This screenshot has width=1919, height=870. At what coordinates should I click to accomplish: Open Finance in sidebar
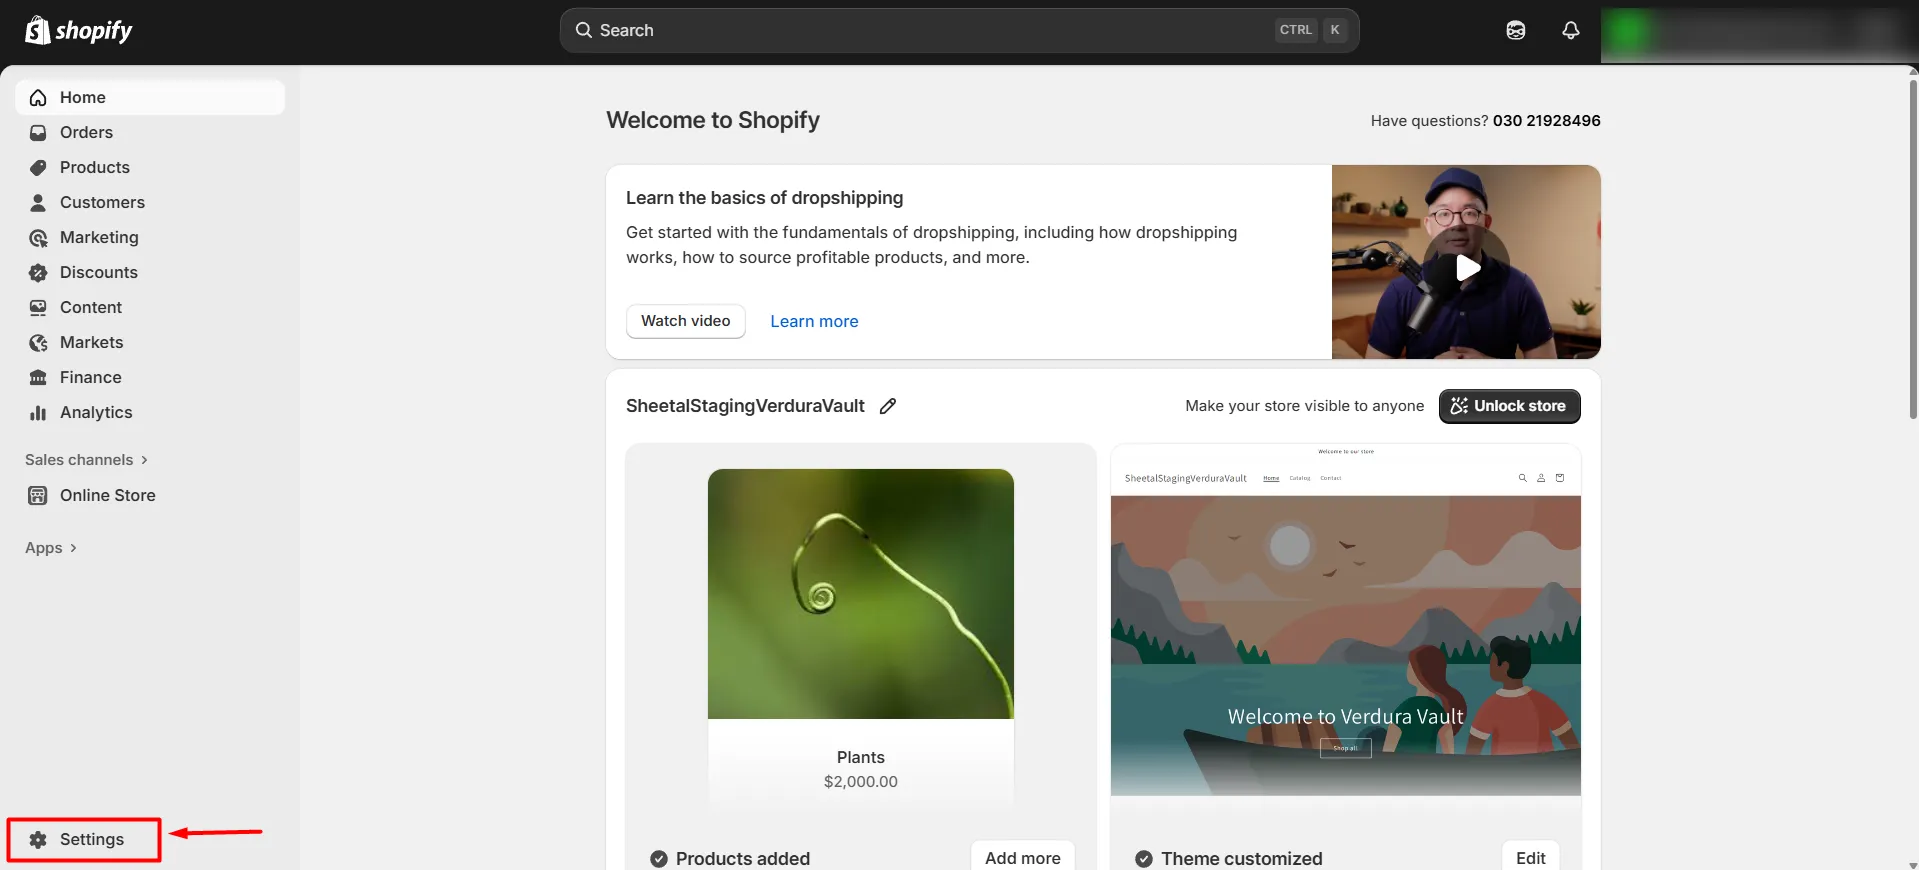pyautogui.click(x=150, y=377)
